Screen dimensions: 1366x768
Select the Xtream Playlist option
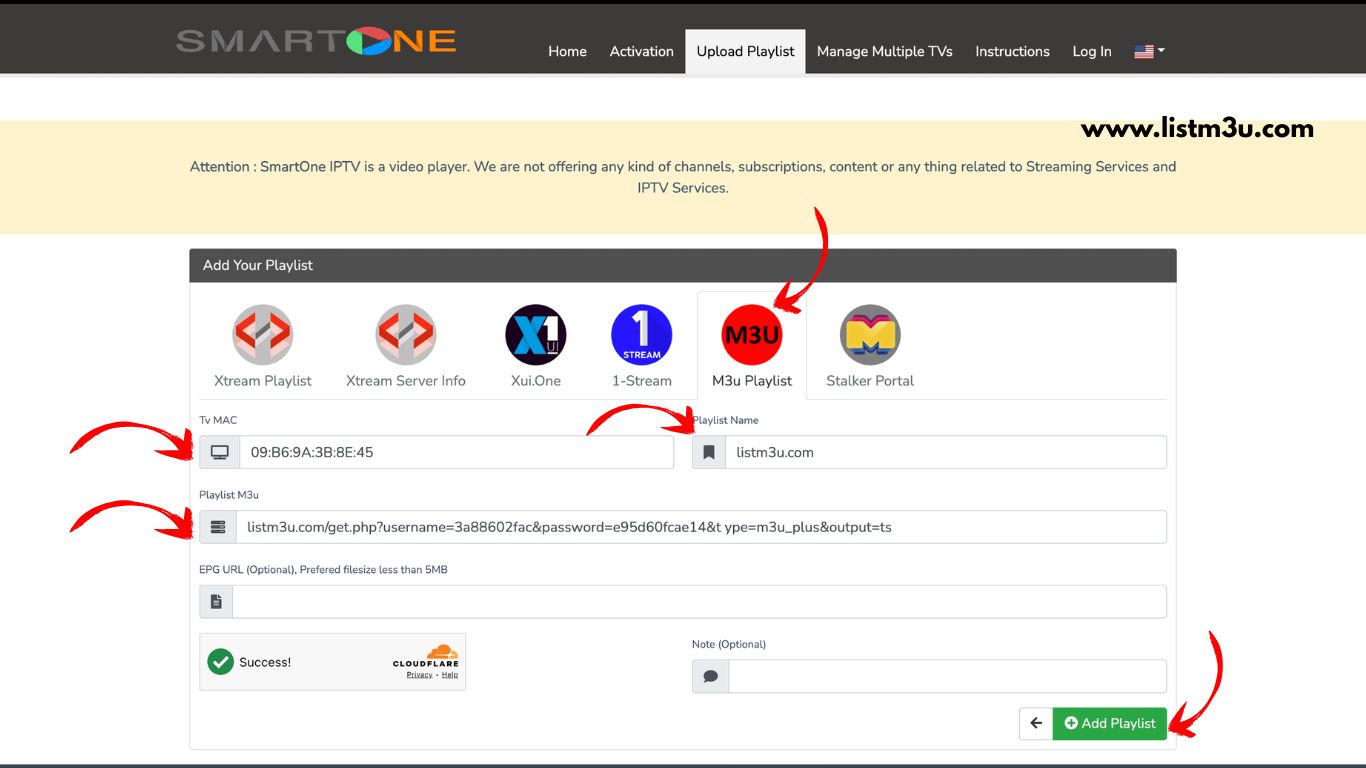(262, 345)
